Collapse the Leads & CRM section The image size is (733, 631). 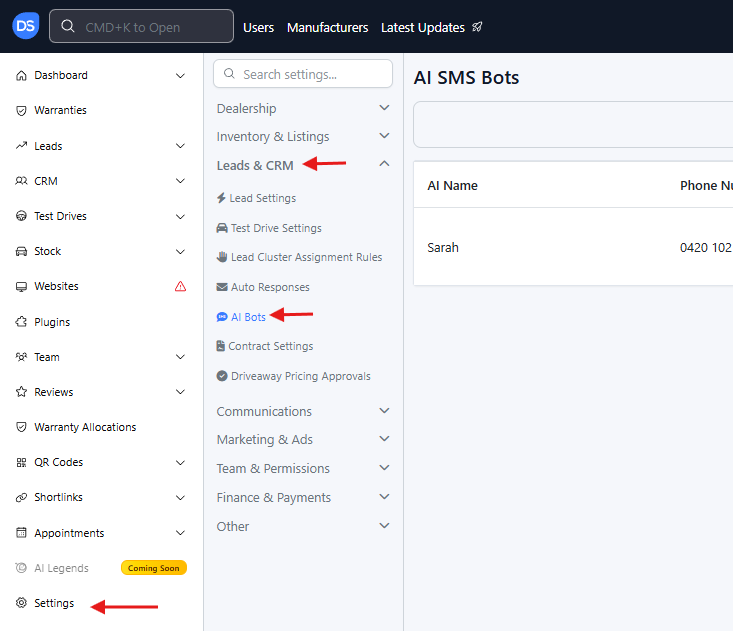coord(384,165)
